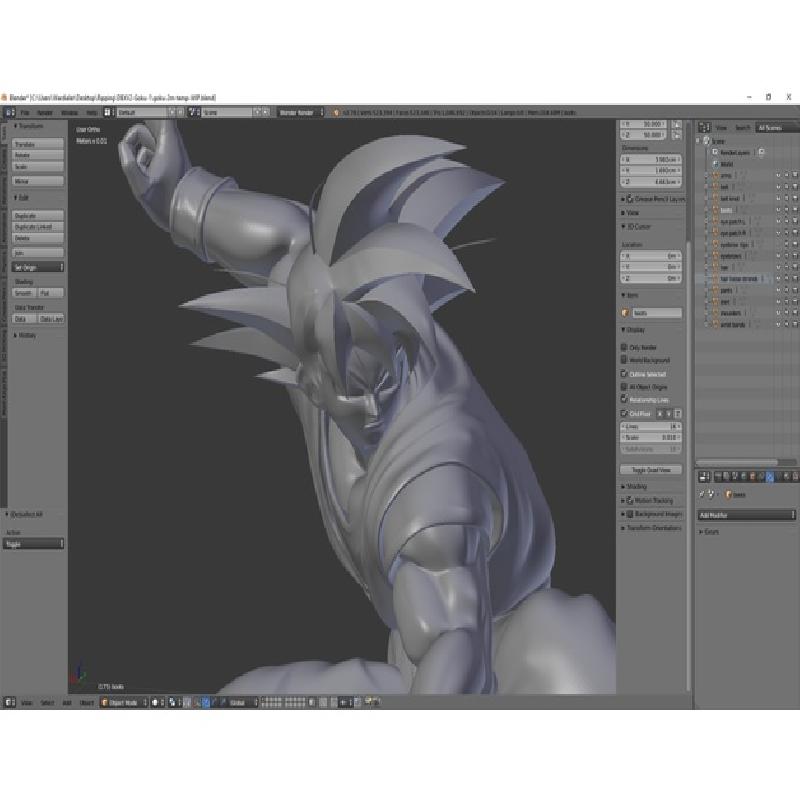Screen dimensions: 800x800
Task: Toggle render camera icon for arms row
Action: [795, 176]
